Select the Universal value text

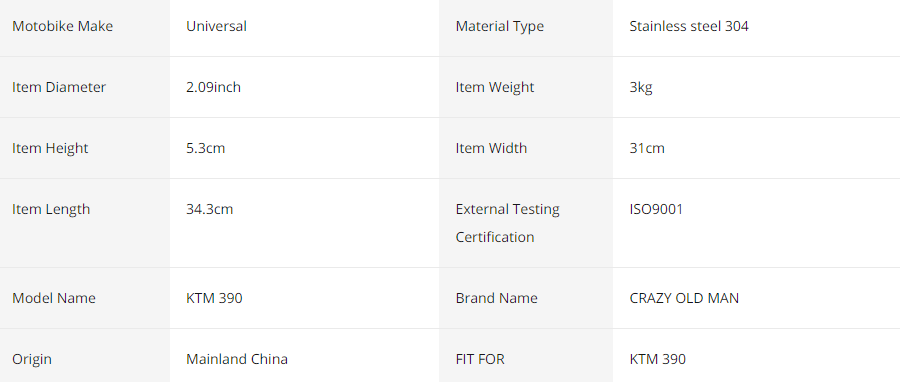point(216,26)
